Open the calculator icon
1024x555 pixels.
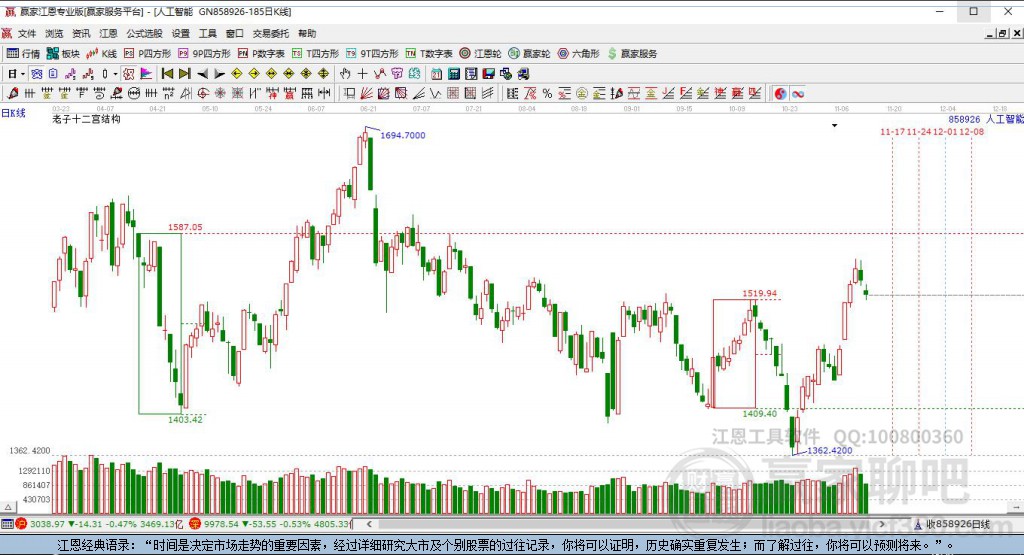pos(454,74)
